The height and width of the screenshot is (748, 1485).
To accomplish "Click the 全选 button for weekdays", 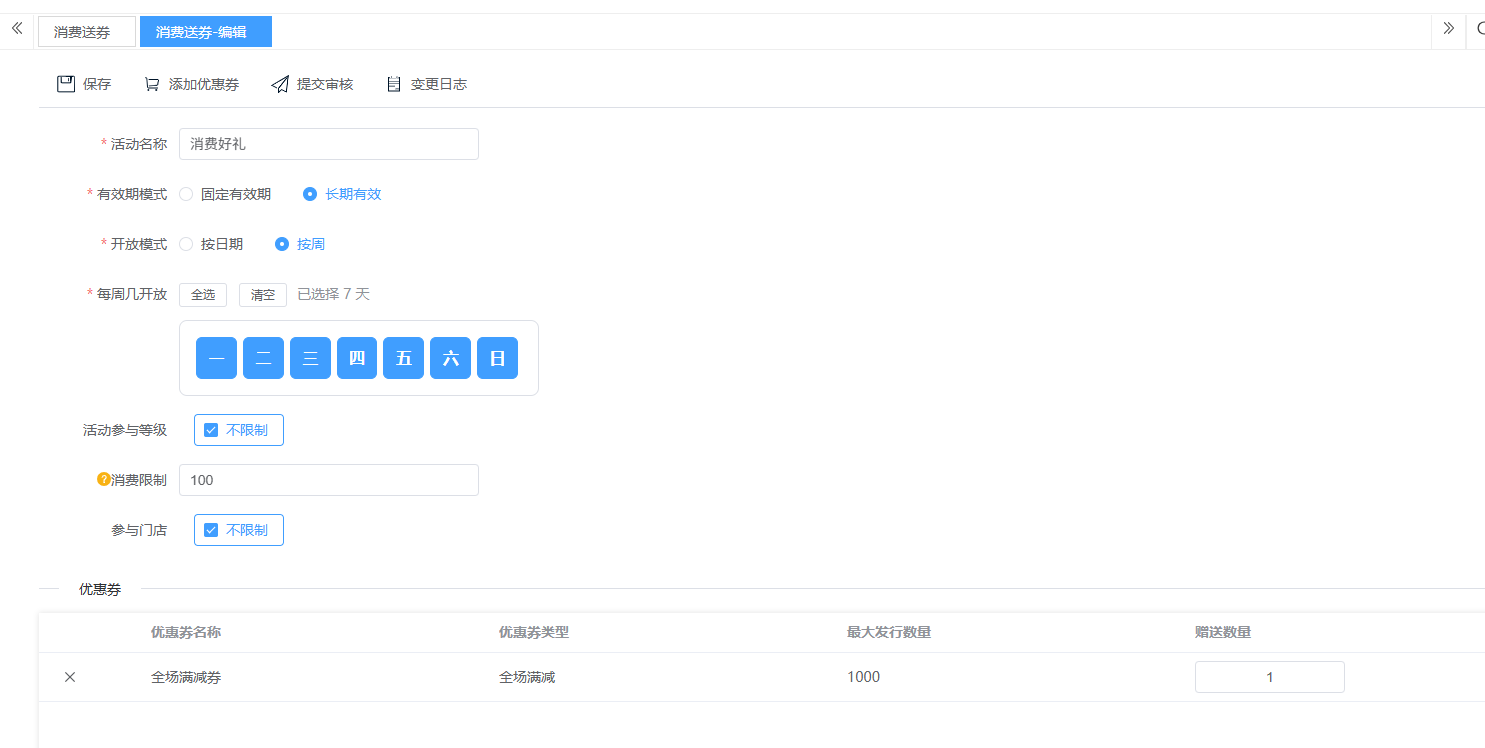I will click(203, 295).
